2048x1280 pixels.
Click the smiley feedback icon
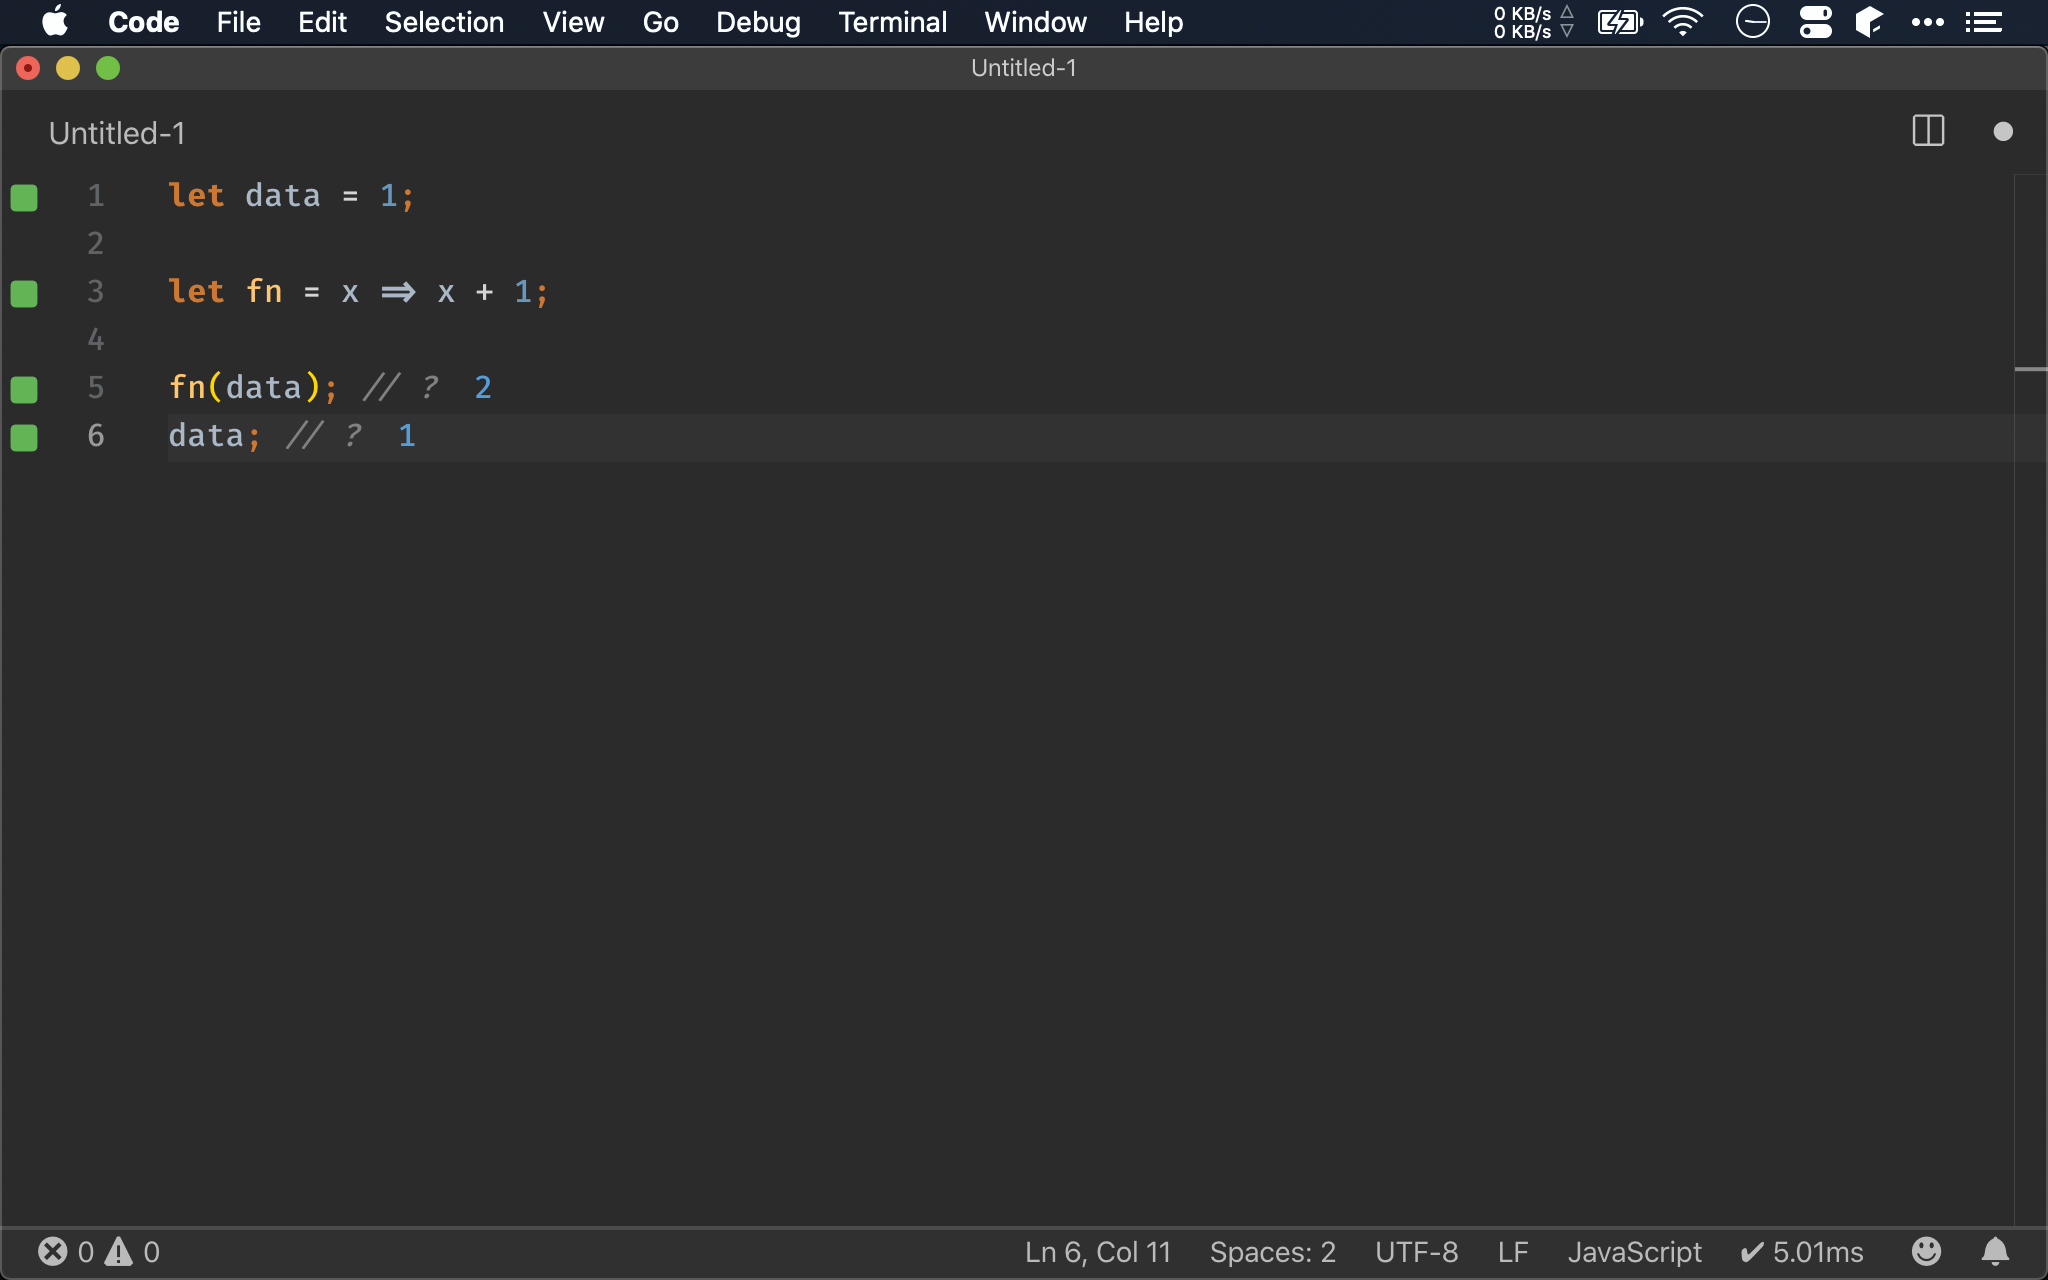1926,1251
